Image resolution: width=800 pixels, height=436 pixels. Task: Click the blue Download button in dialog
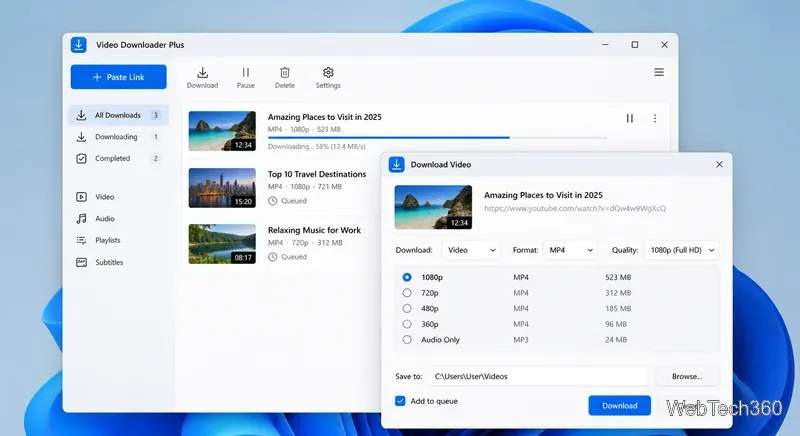click(x=619, y=406)
